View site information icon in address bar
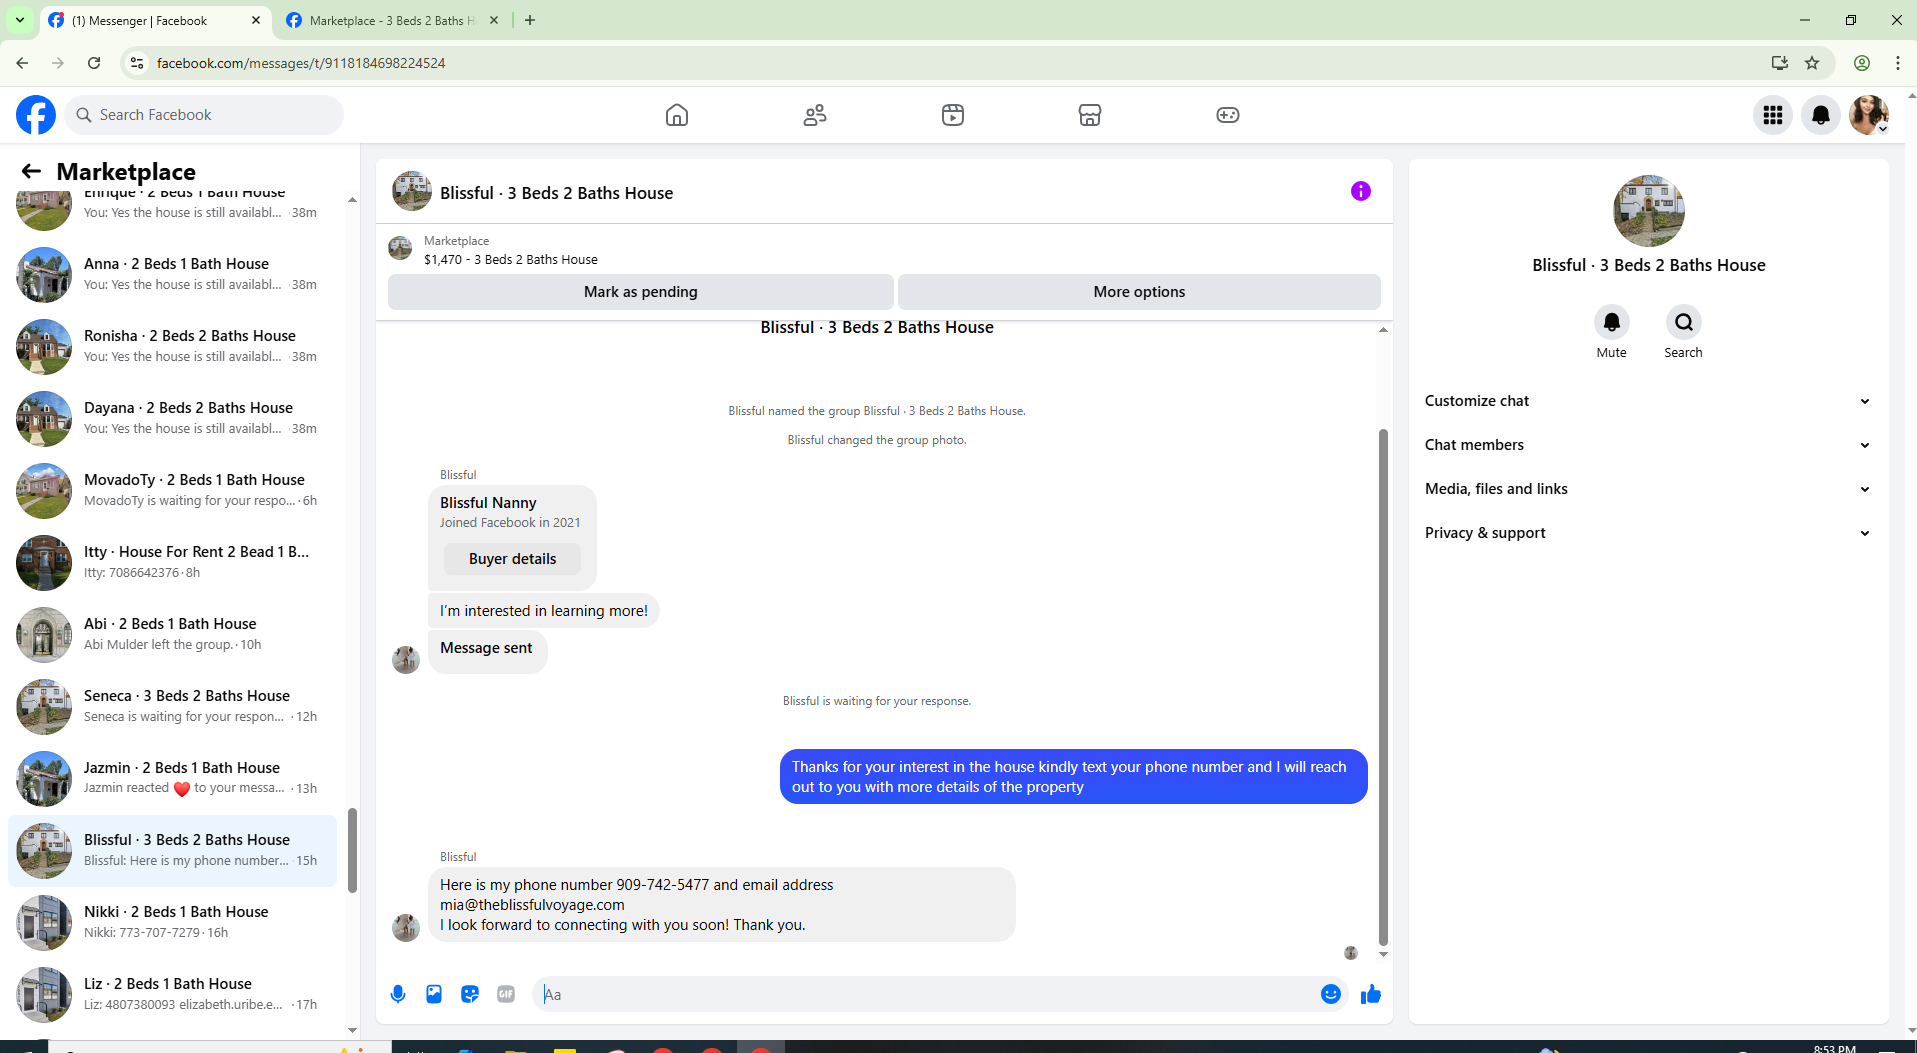Image resolution: width=1917 pixels, height=1053 pixels. tap(137, 63)
